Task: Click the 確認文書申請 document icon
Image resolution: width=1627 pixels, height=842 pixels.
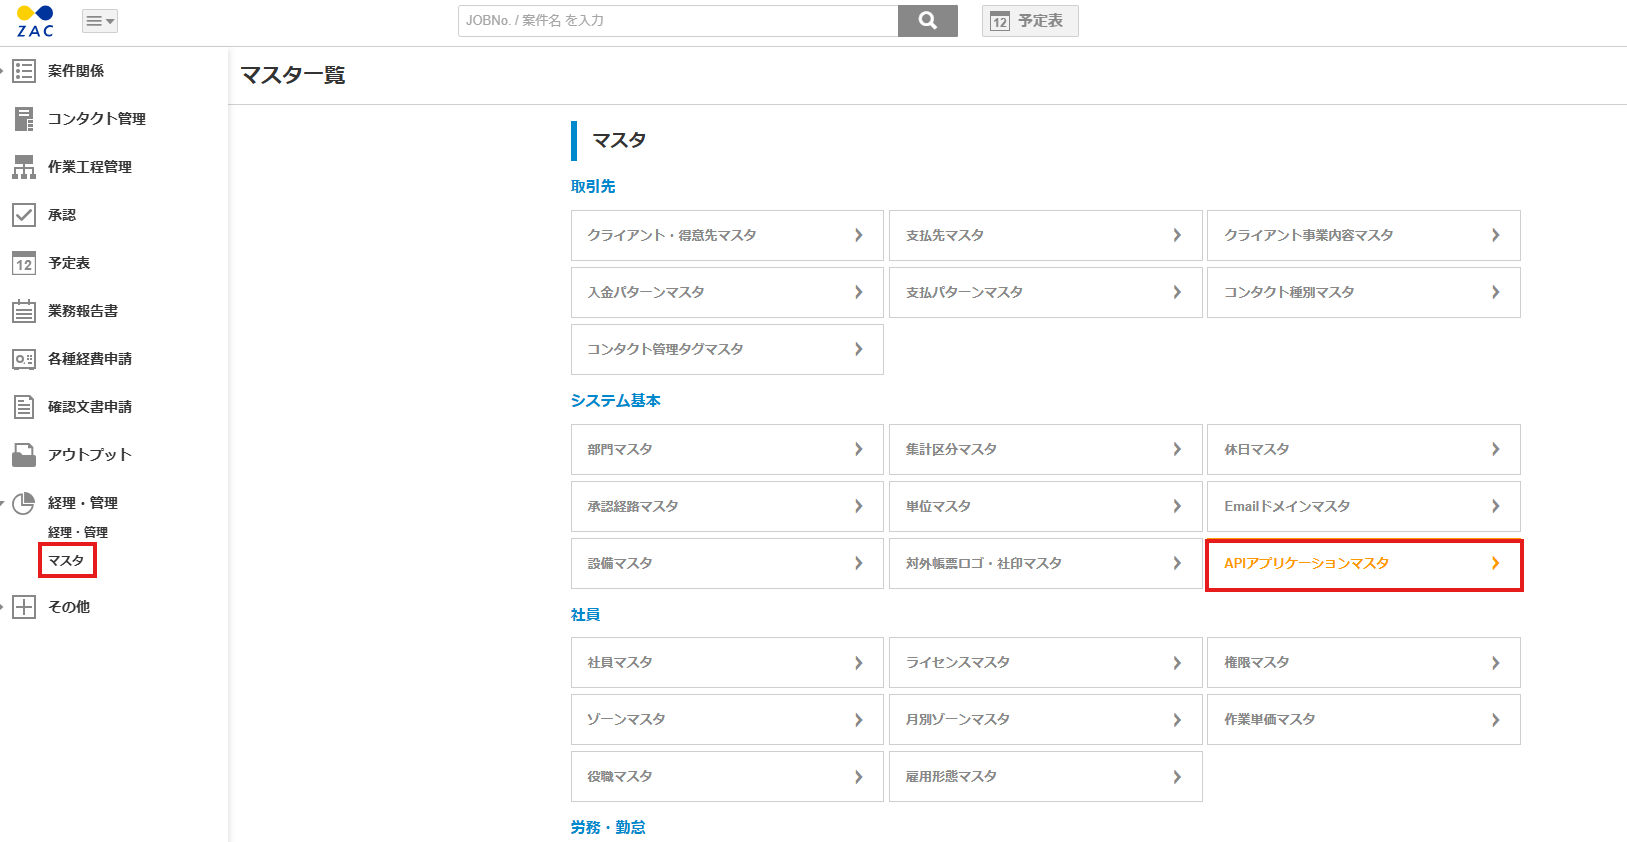Action: click(24, 407)
